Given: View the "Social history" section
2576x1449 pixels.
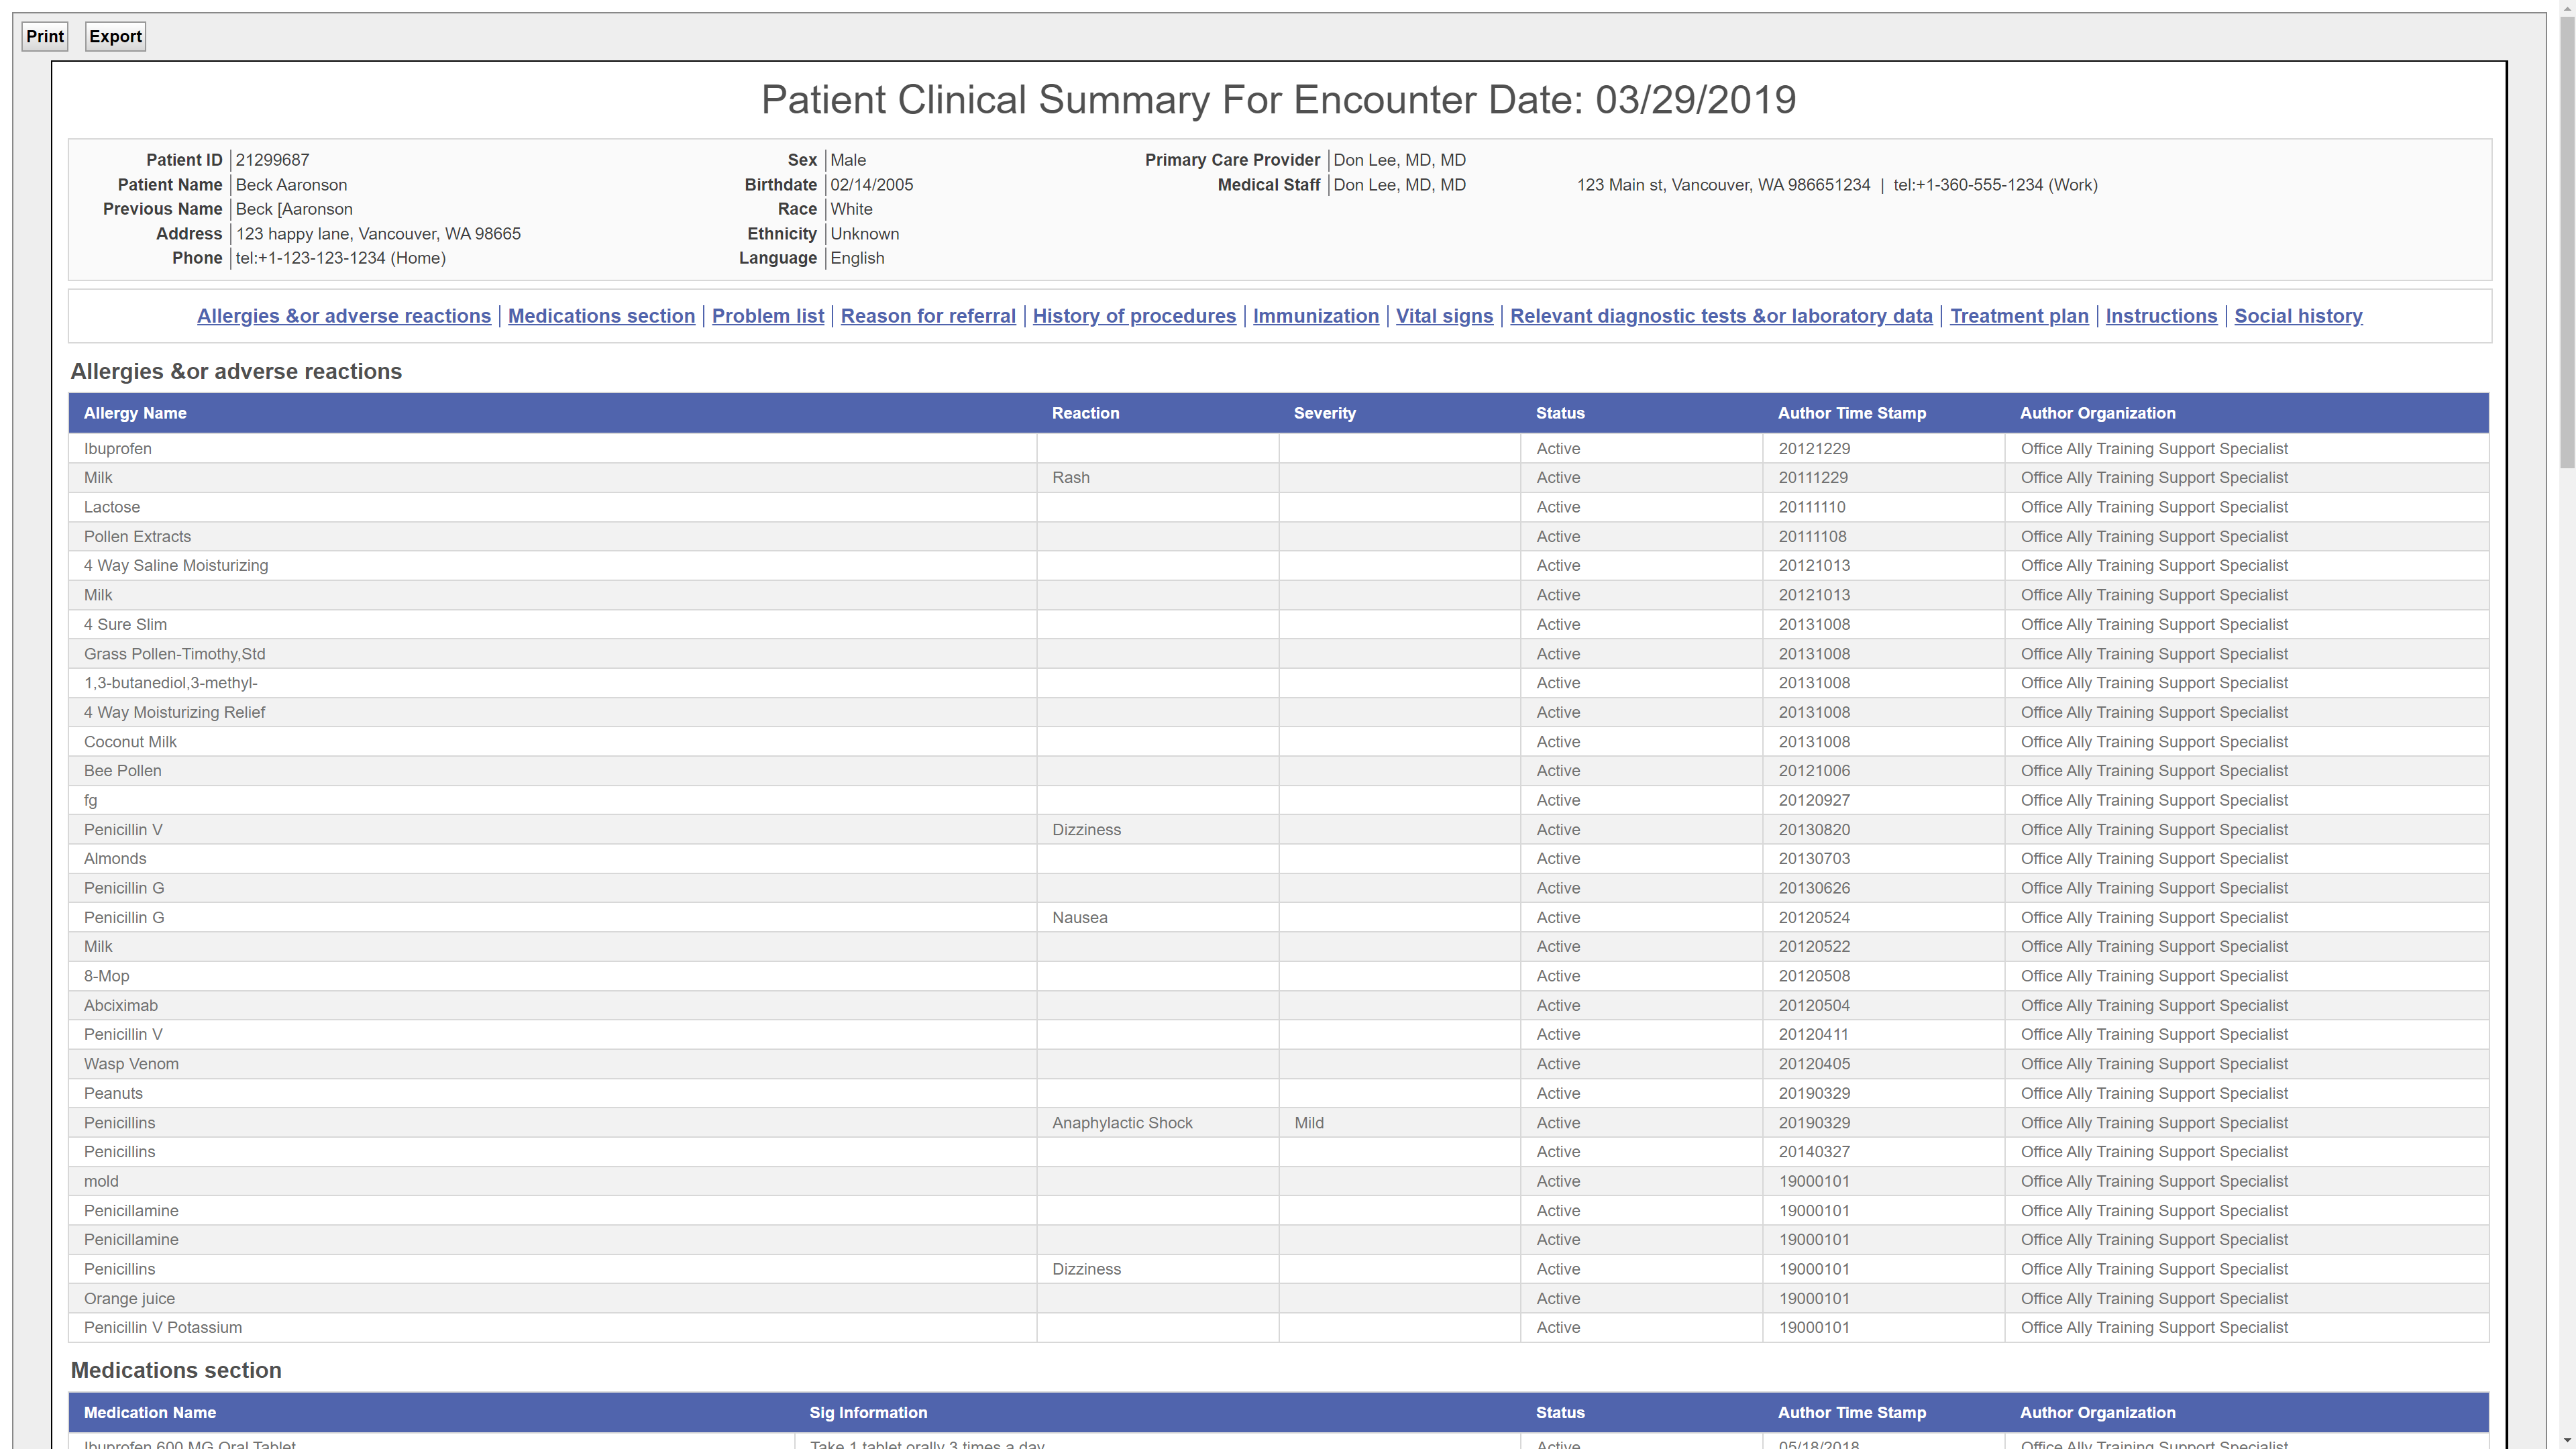Looking at the screenshot, I should click(x=2297, y=315).
